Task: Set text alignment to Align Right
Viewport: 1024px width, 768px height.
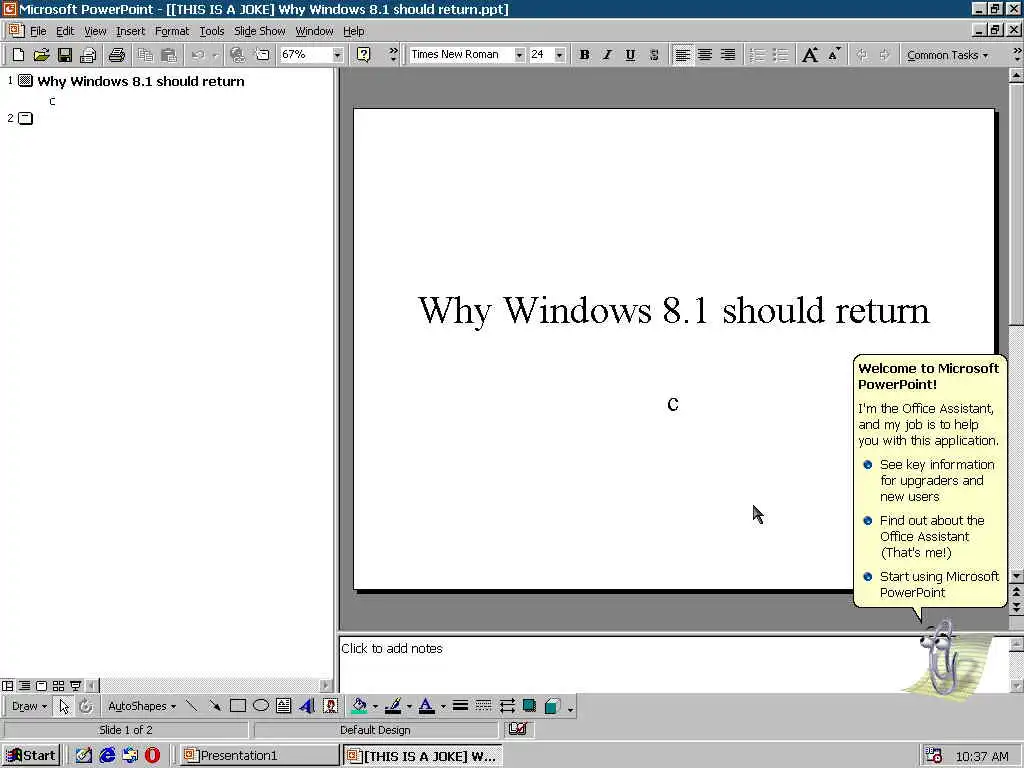Action: tap(728, 55)
